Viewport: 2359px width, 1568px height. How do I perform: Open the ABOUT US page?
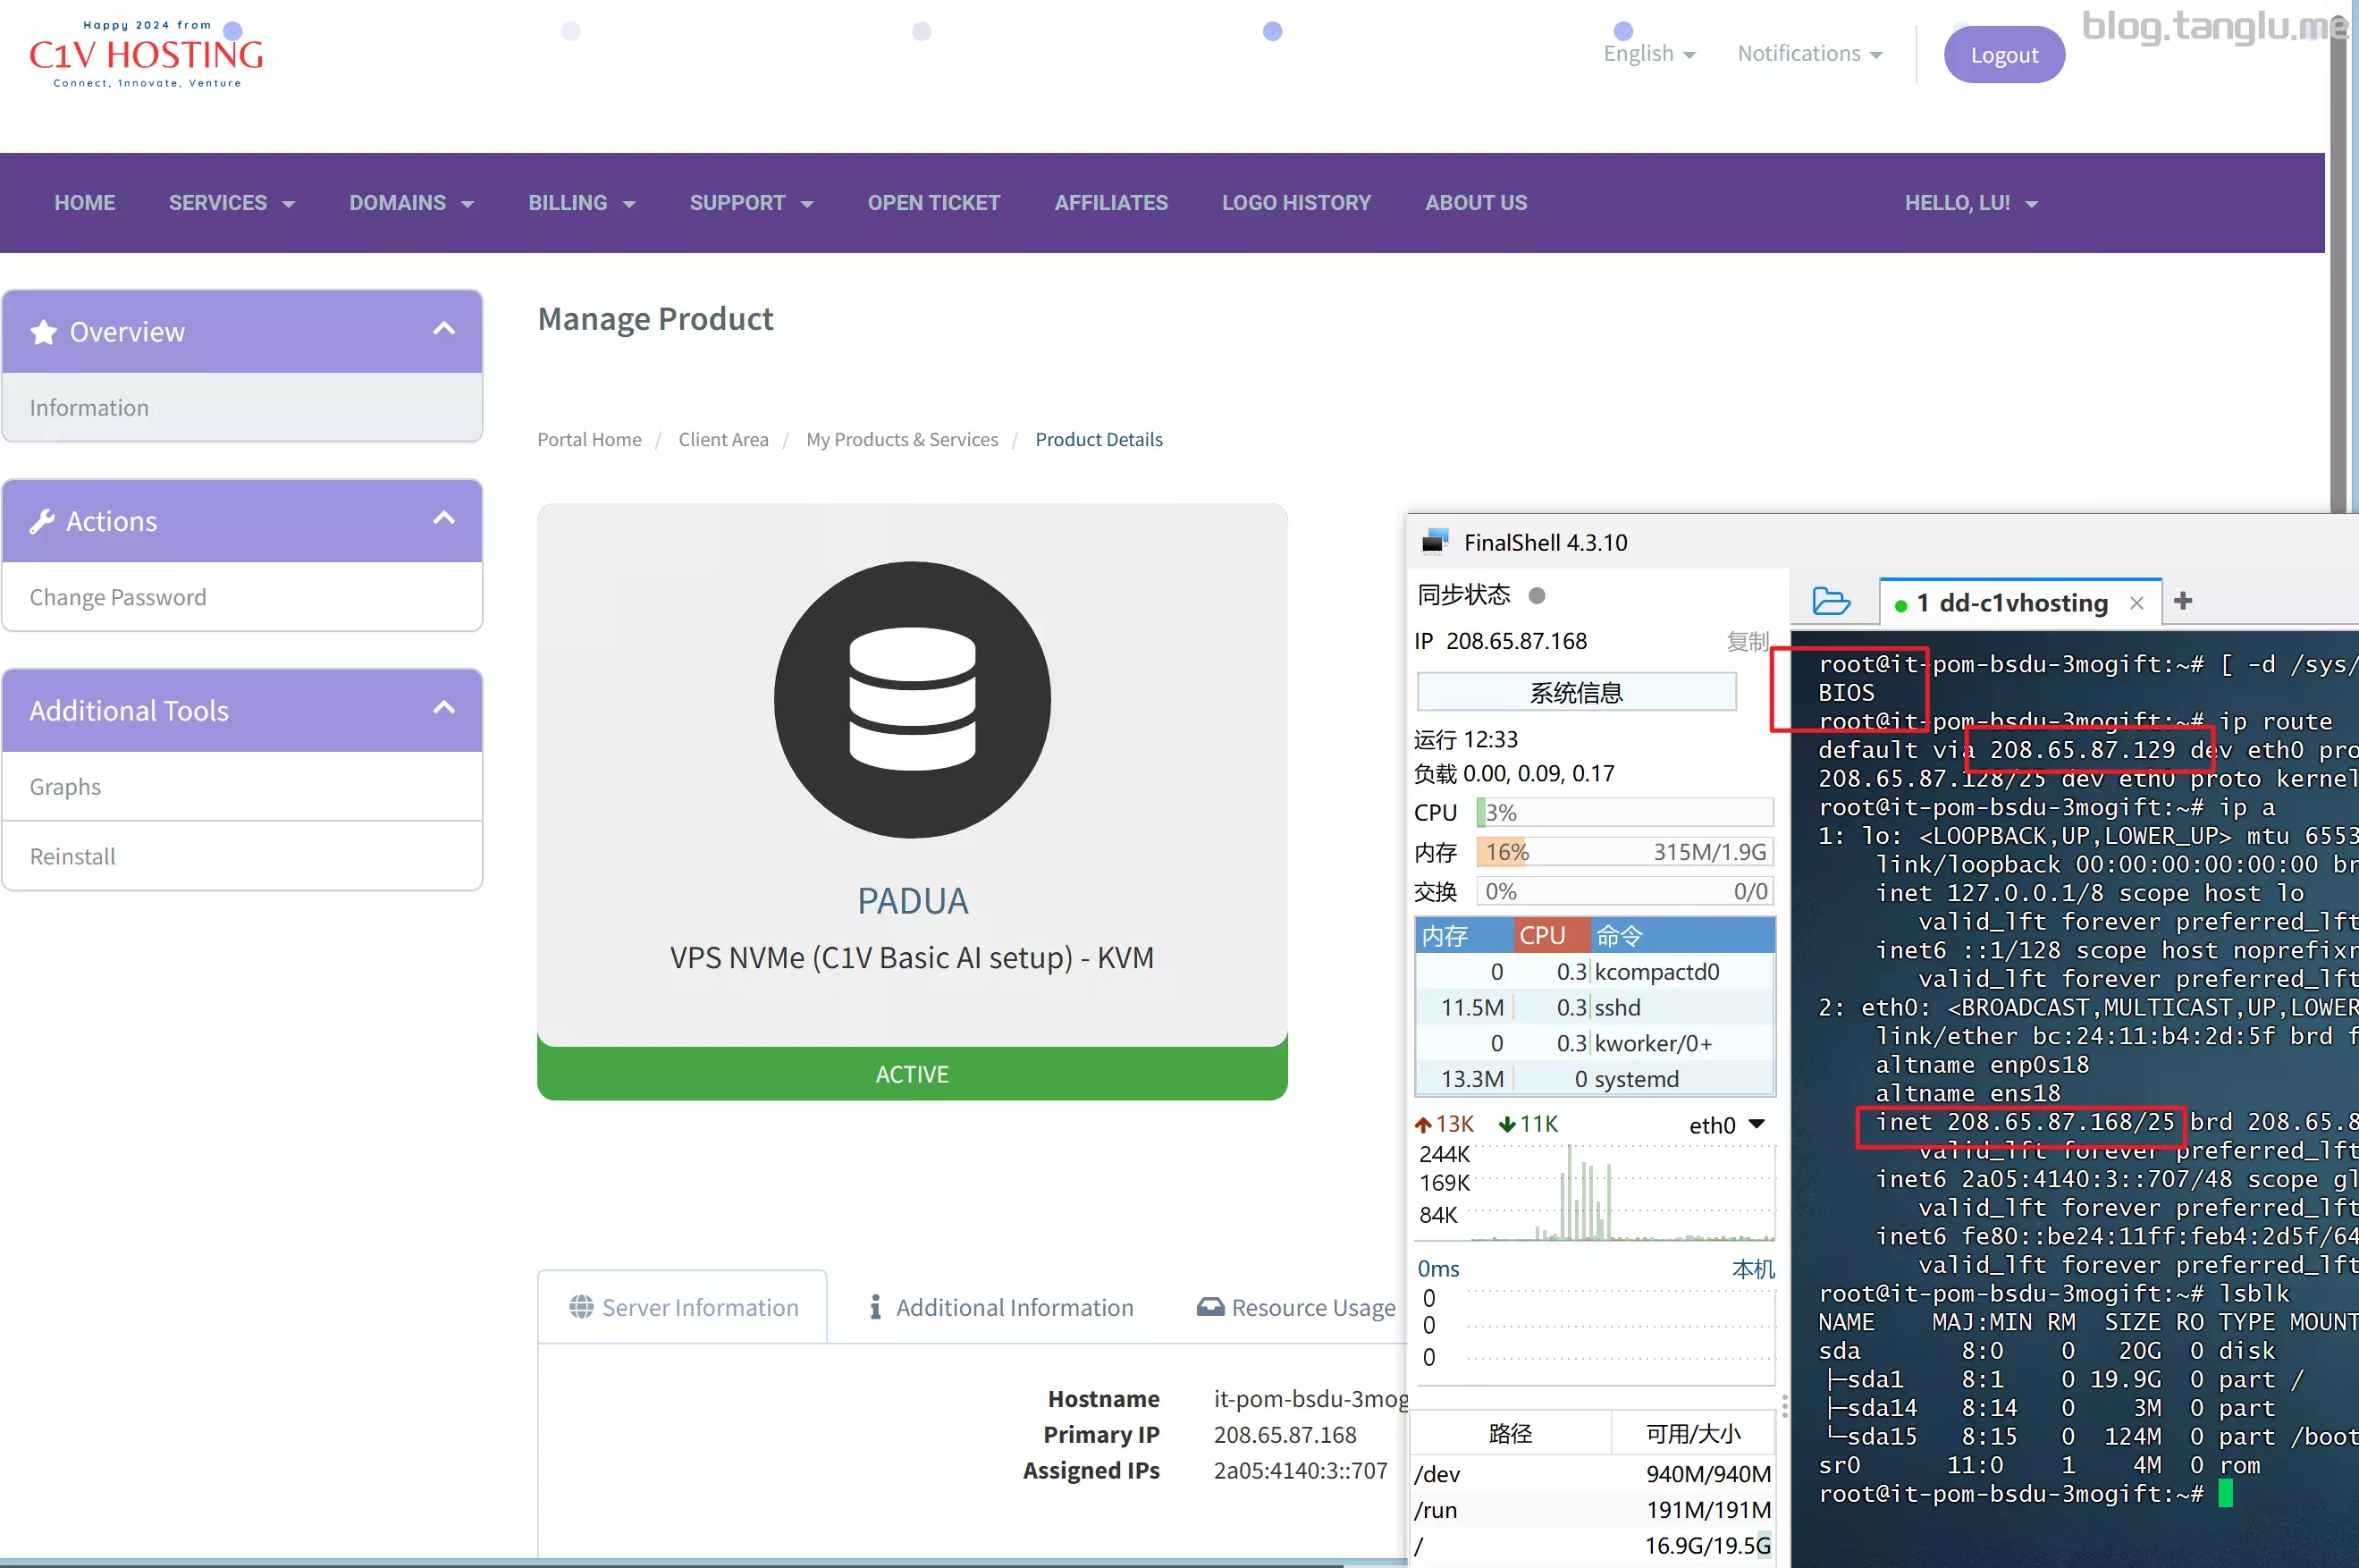point(1476,203)
